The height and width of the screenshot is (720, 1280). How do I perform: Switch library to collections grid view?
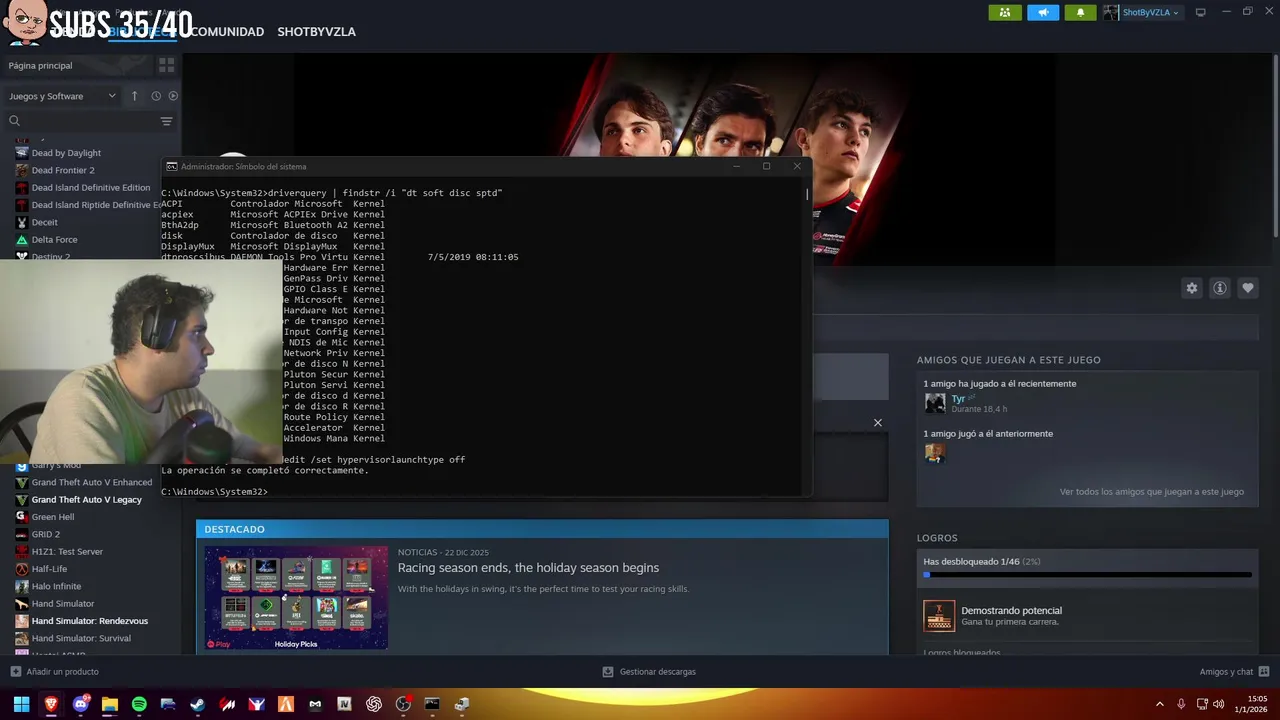click(166, 65)
